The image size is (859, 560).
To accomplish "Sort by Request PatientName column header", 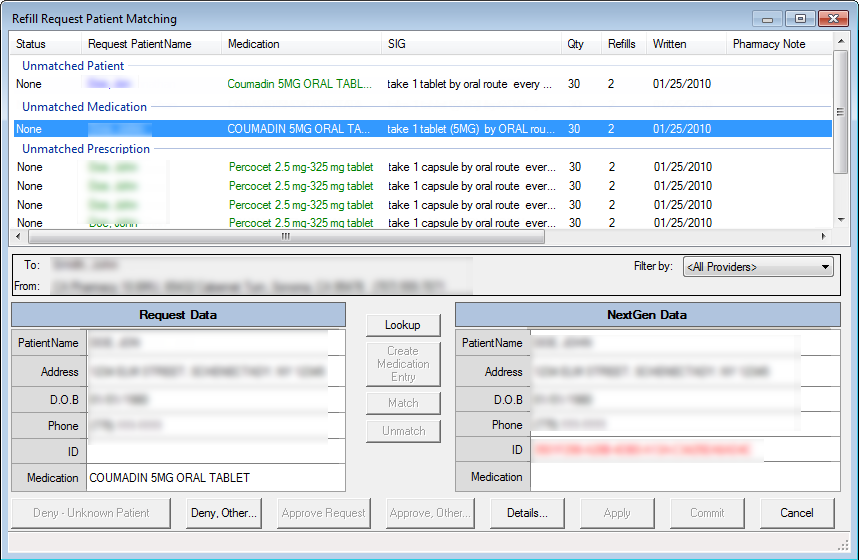I will tap(152, 44).
